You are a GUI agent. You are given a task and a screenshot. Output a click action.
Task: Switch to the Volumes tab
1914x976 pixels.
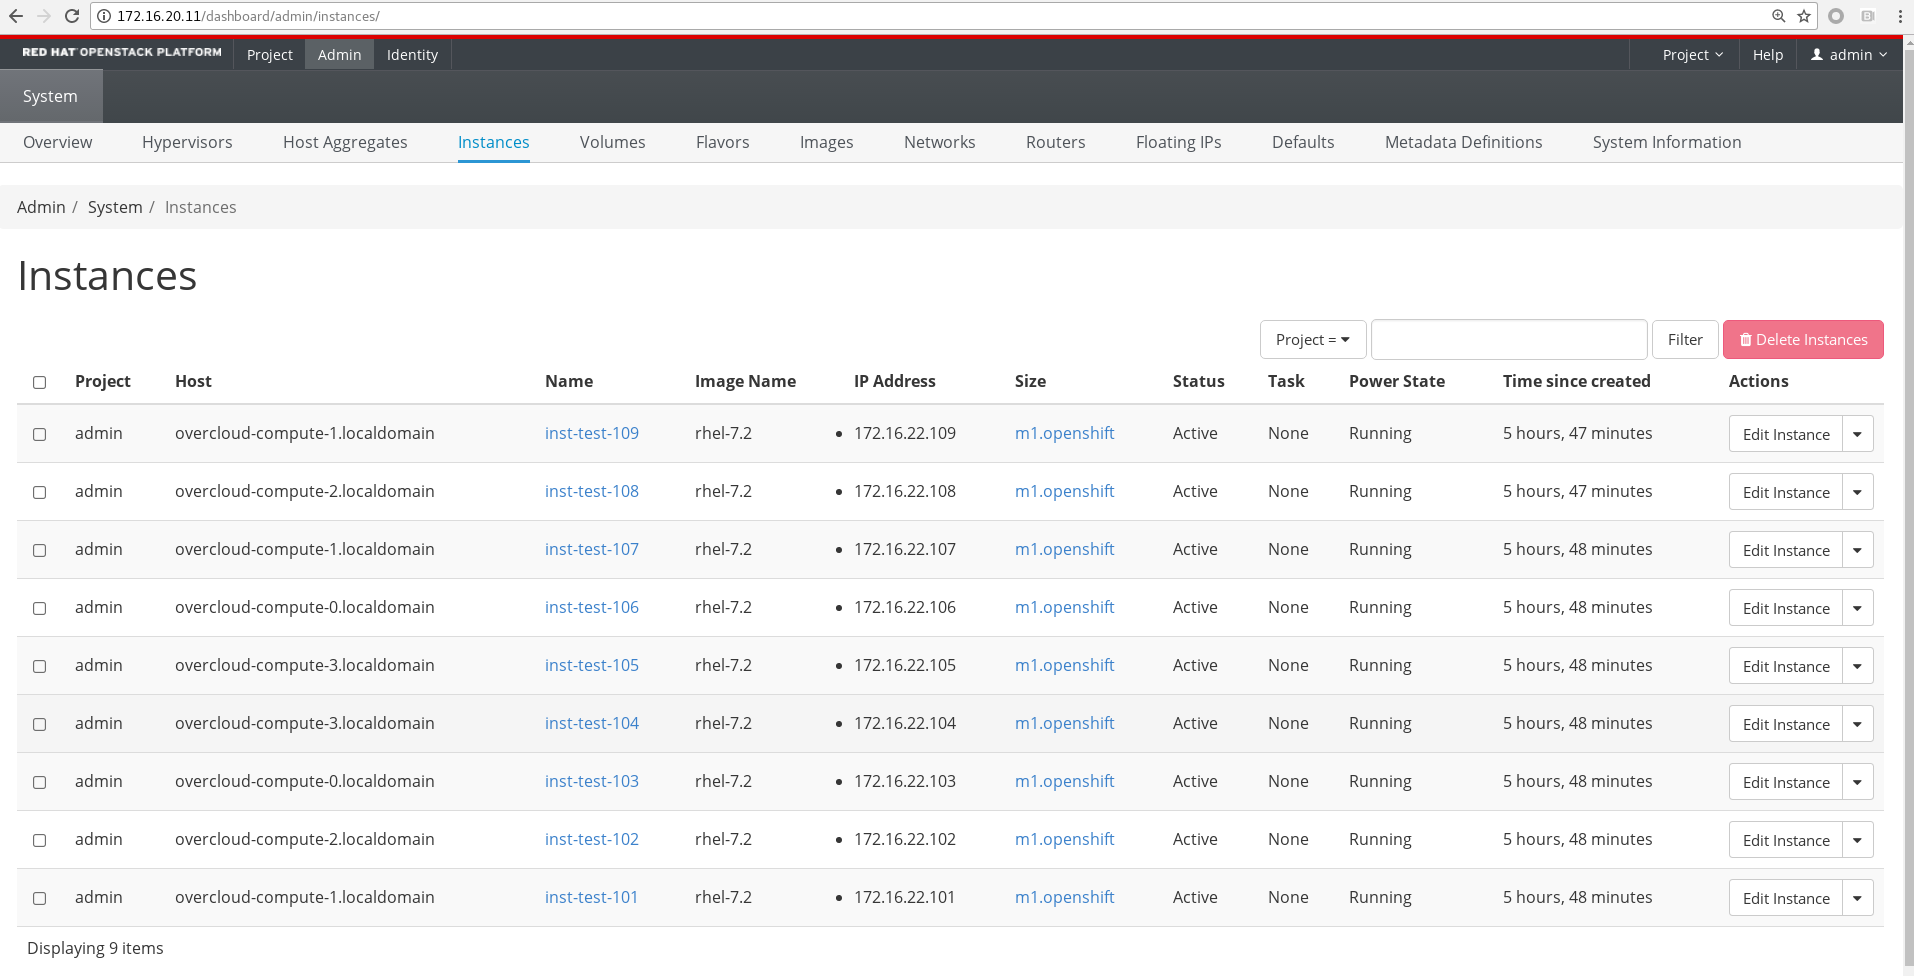[613, 142]
